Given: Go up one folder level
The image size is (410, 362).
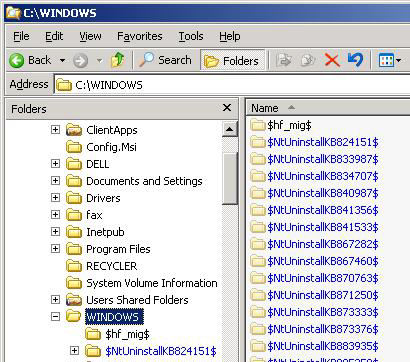Looking at the screenshot, I should (x=118, y=60).
